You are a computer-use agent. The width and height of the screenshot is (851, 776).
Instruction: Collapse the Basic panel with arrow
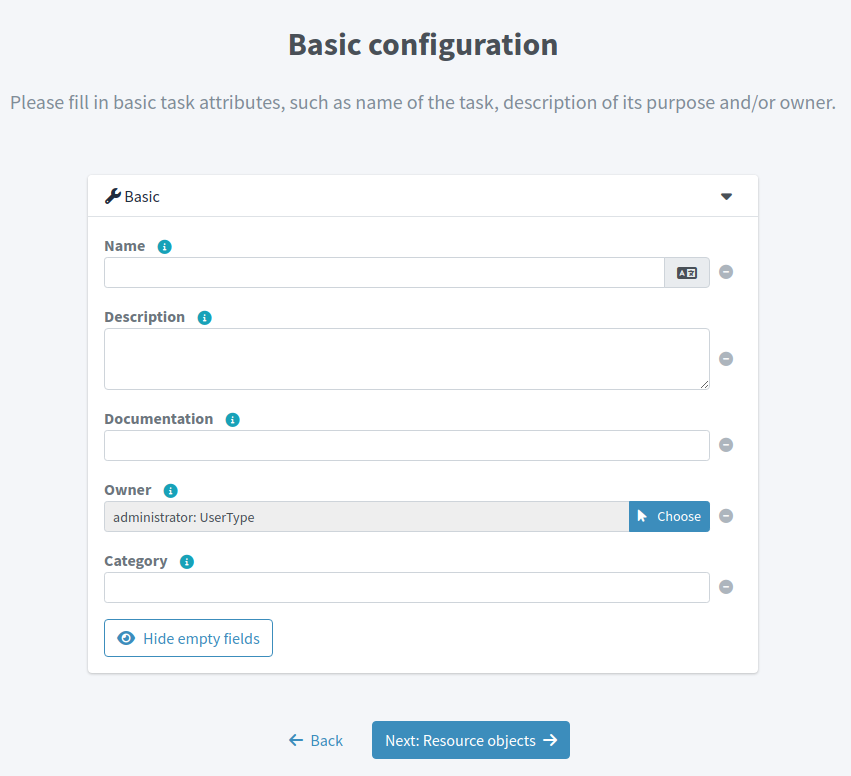(x=727, y=196)
